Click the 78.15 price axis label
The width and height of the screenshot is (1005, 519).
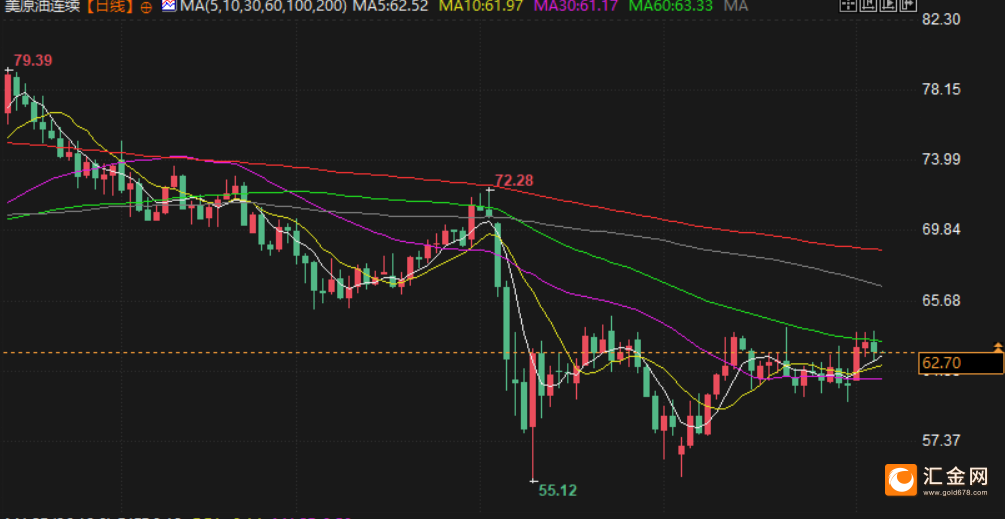[x=941, y=89]
